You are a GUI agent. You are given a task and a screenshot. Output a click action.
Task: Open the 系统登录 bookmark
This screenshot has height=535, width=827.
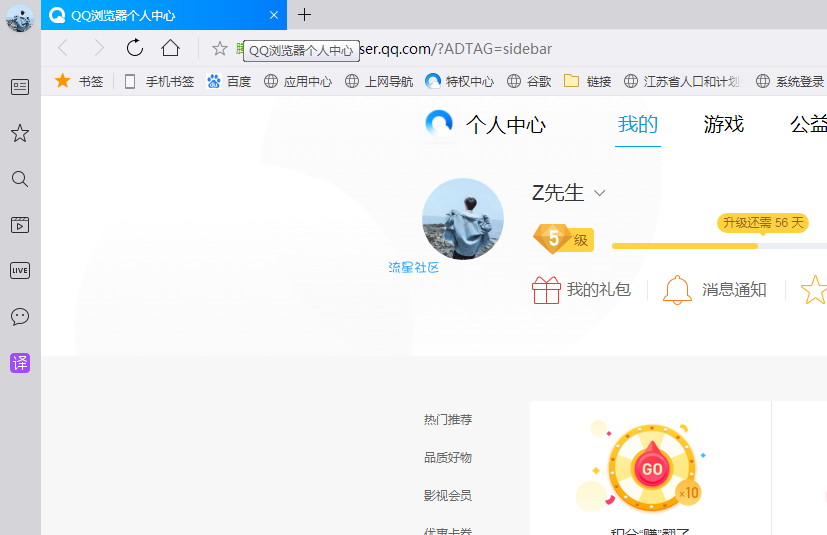point(790,81)
